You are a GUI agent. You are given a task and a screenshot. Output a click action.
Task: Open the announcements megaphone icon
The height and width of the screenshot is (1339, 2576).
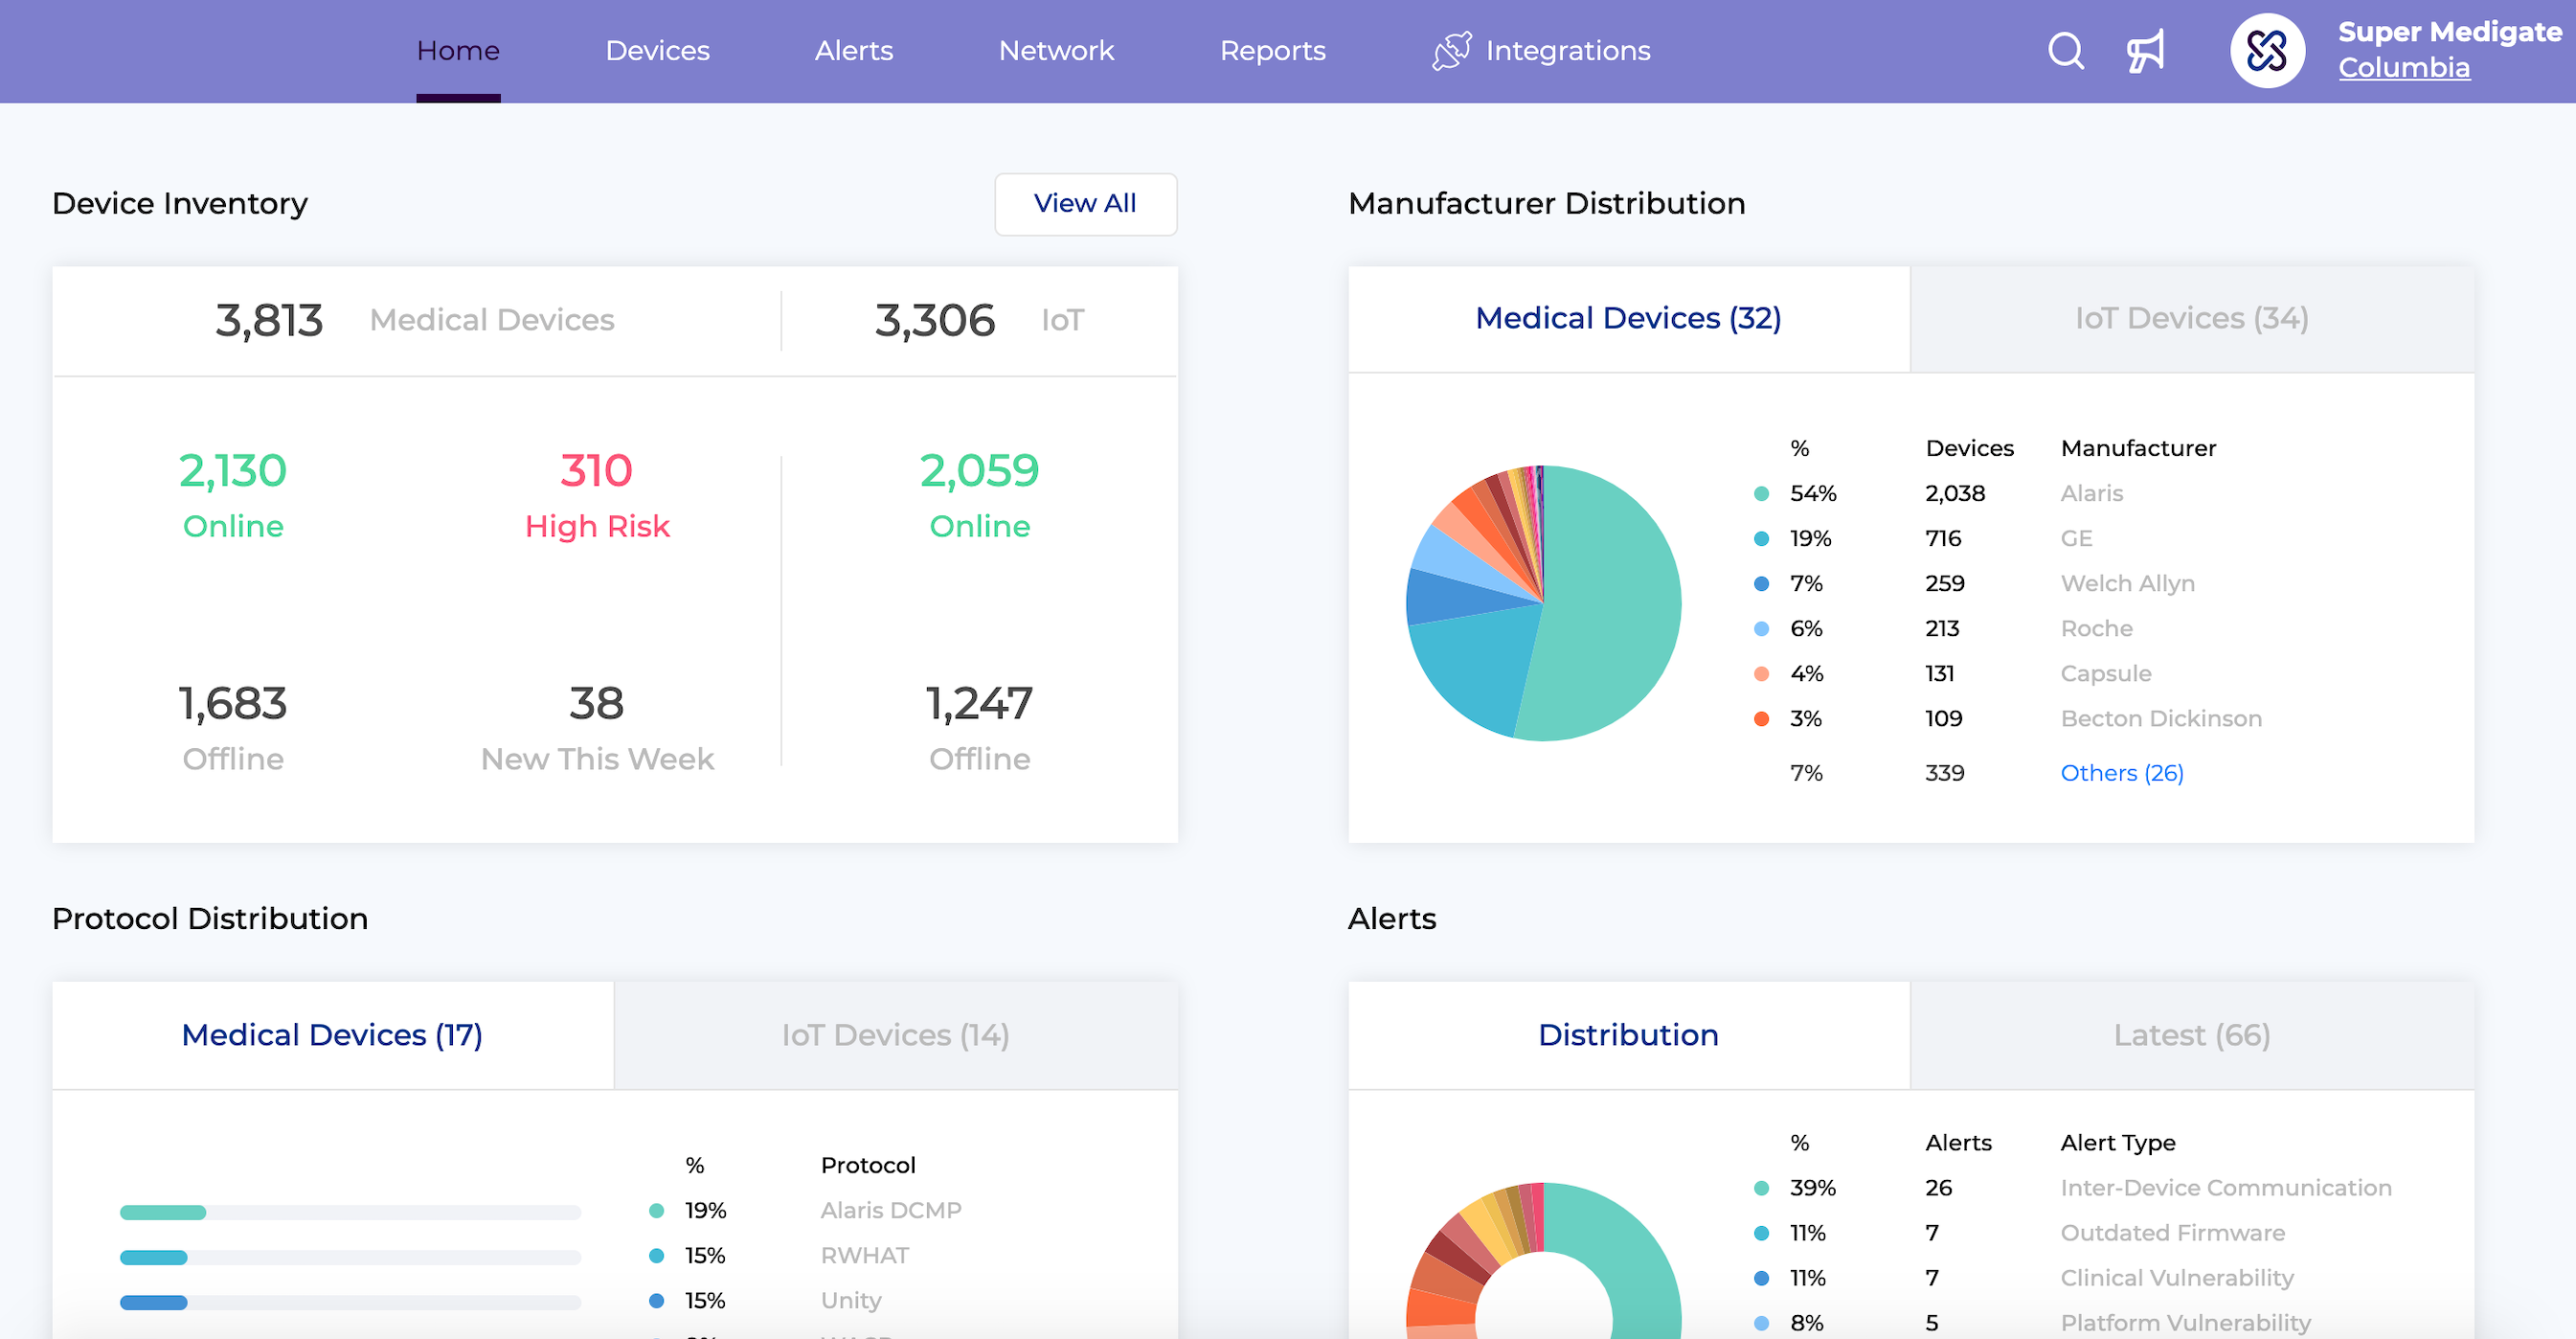[2146, 50]
